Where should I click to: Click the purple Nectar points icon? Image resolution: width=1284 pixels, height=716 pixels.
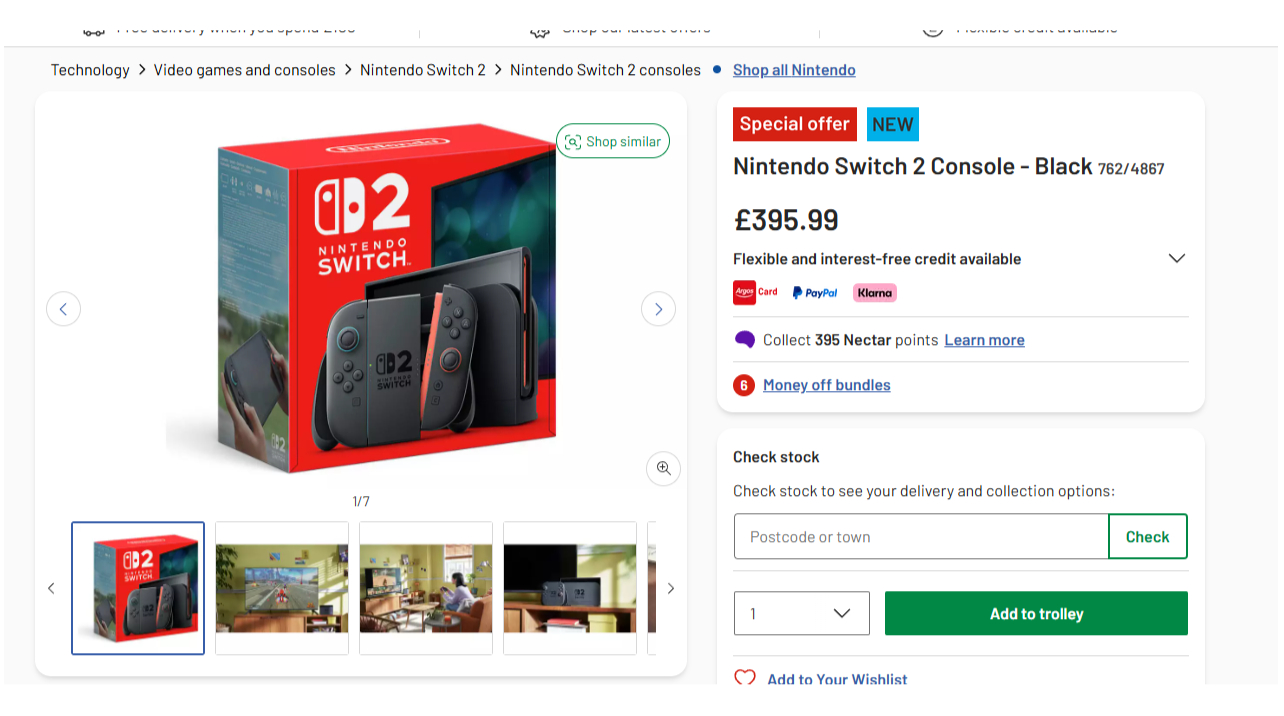(744, 340)
